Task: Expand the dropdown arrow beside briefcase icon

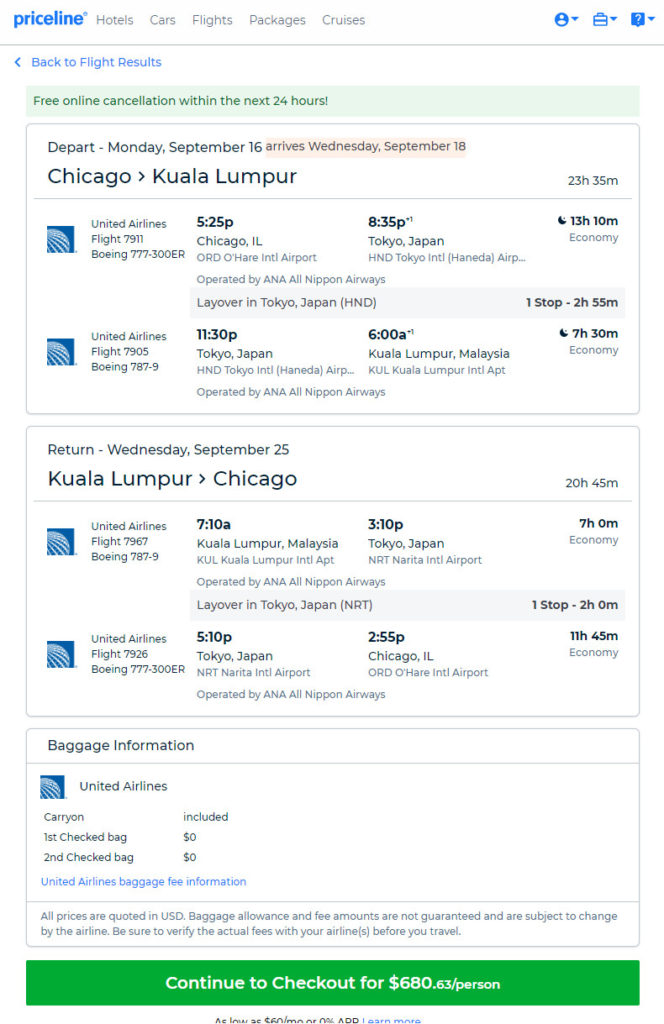Action: pyautogui.click(x=613, y=19)
